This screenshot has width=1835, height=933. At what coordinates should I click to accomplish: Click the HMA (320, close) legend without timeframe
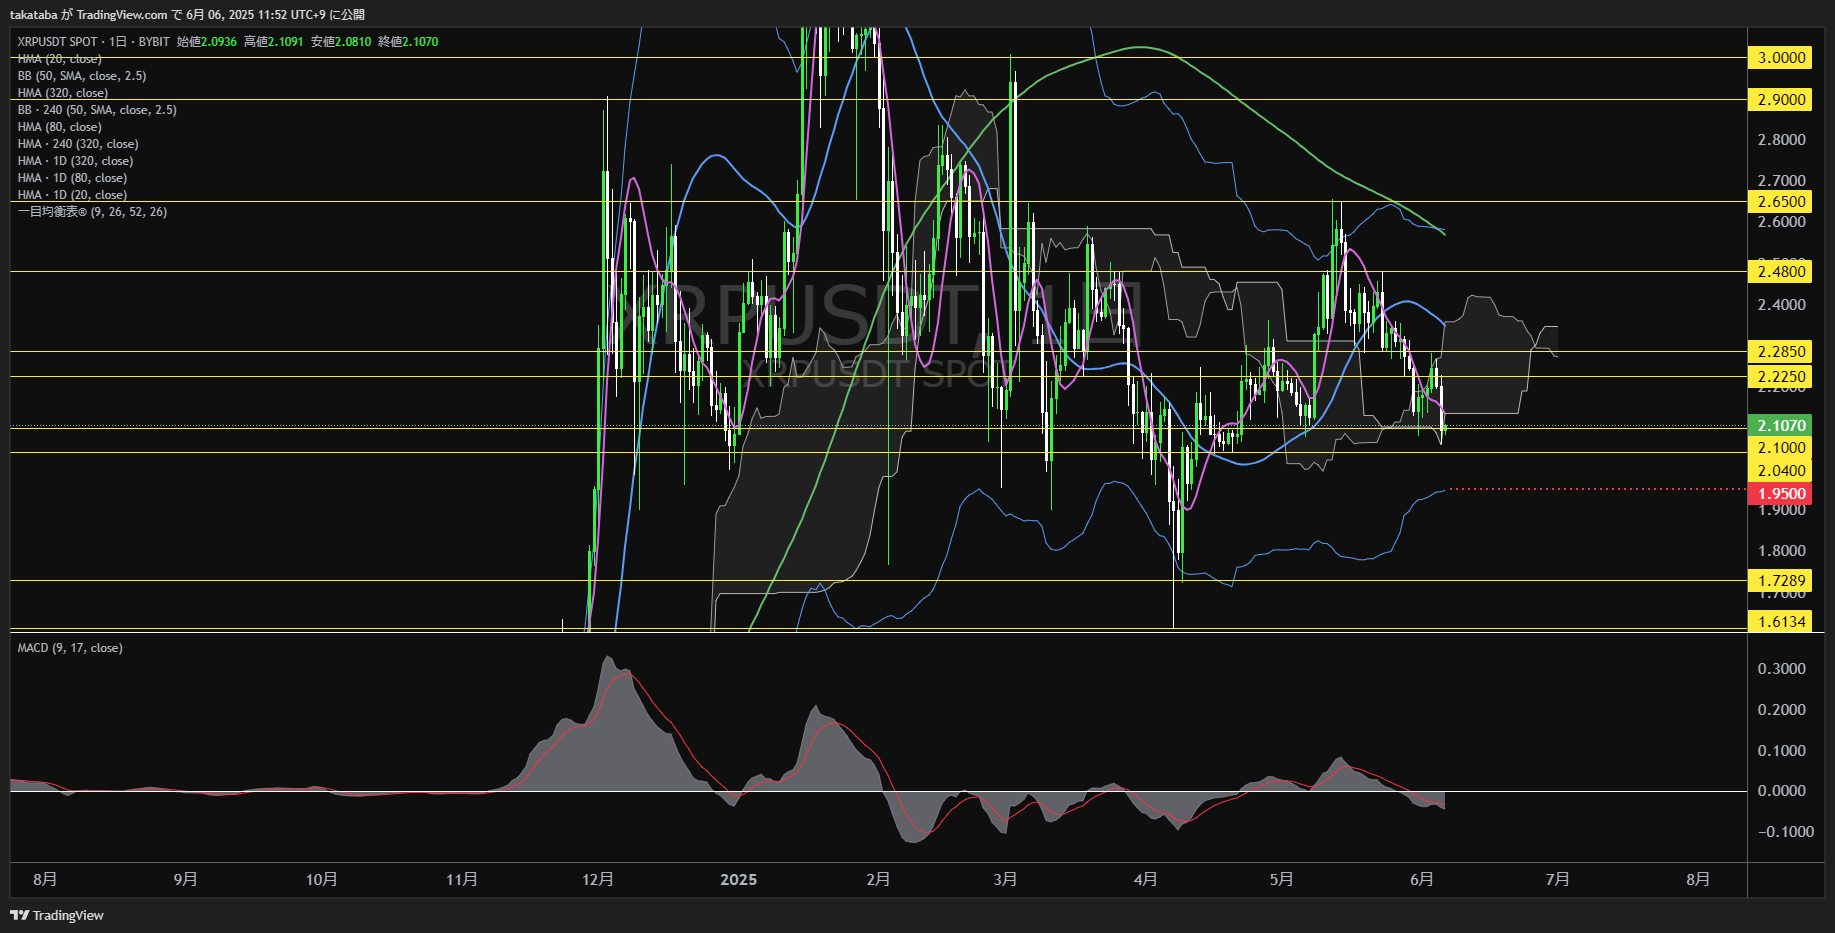[x=63, y=93]
